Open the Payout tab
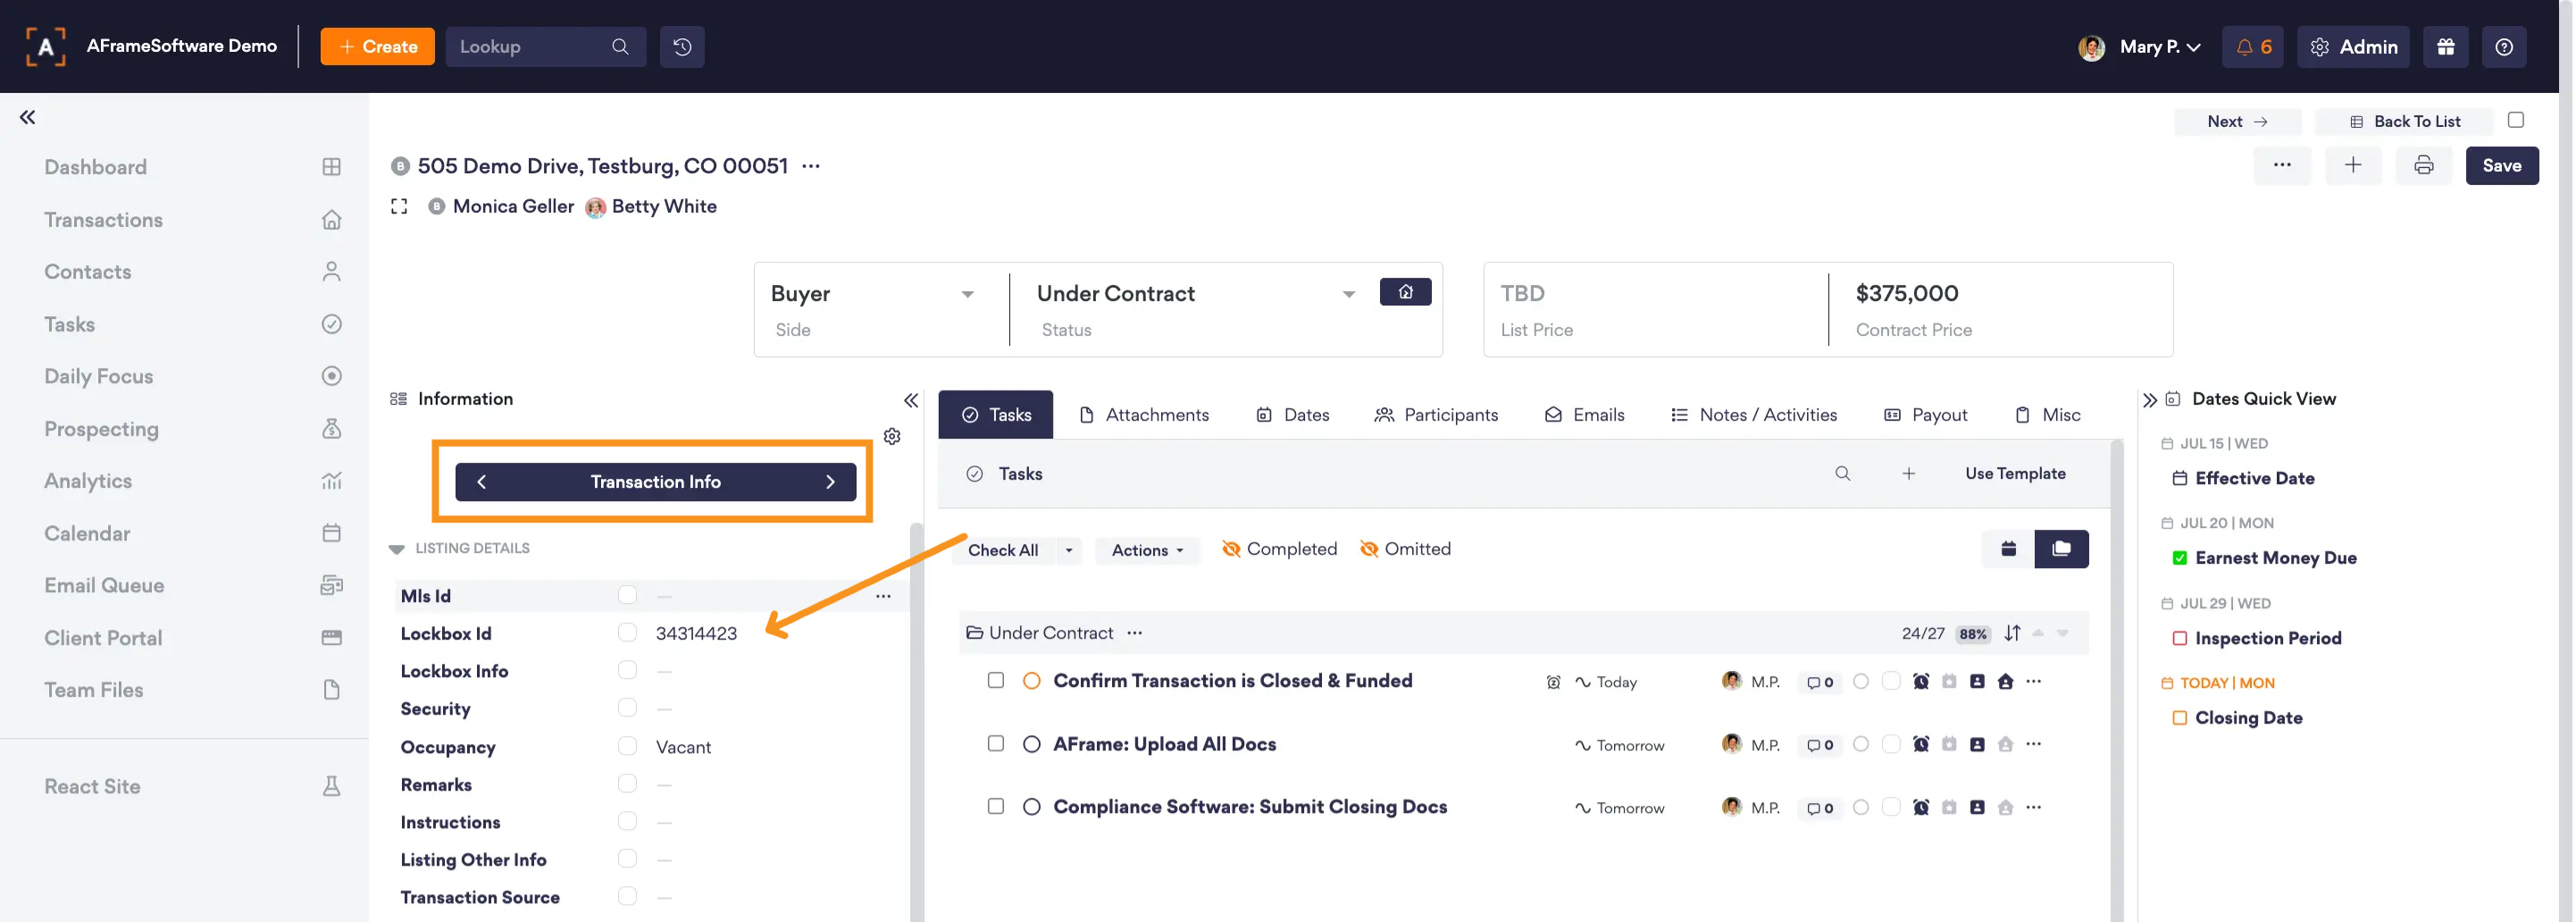 point(1925,415)
